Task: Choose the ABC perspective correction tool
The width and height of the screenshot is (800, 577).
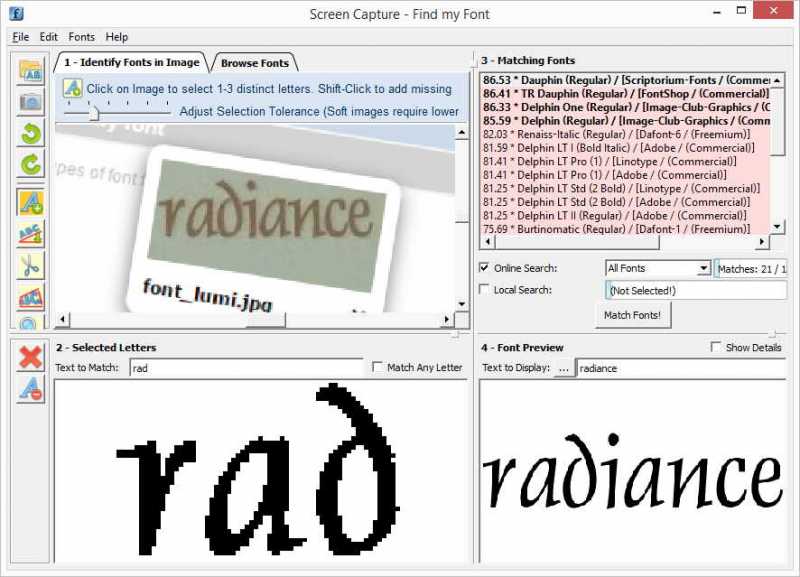Action: [x=31, y=297]
